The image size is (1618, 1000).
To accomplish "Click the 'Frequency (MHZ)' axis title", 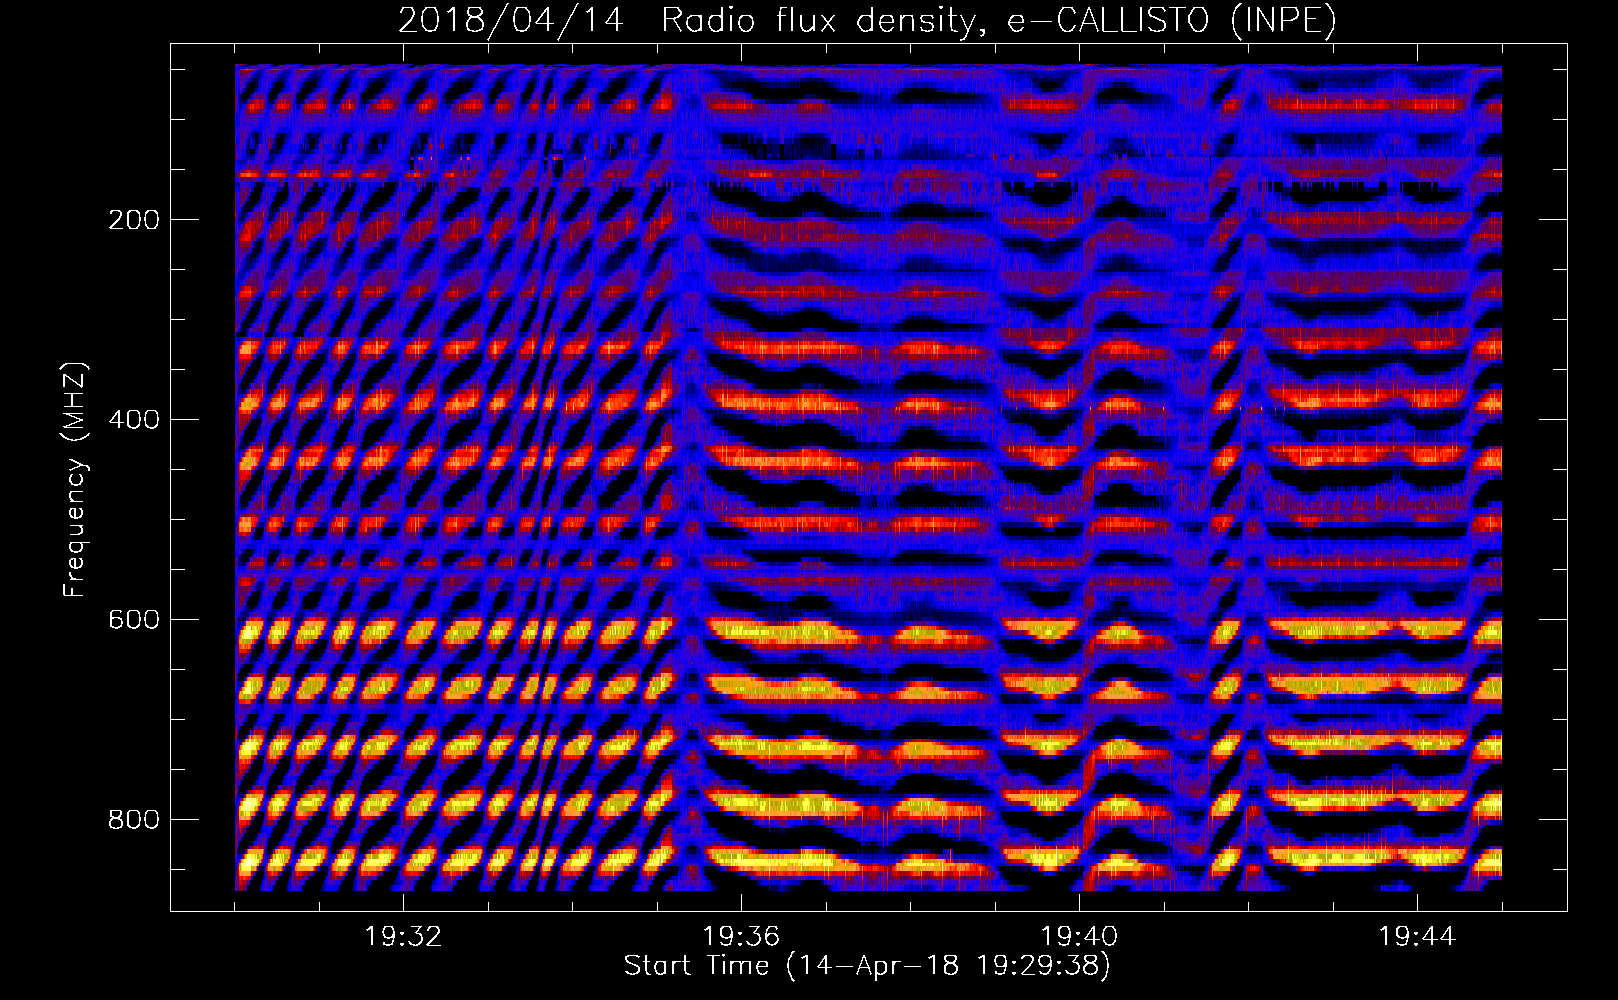I will 75,479.
